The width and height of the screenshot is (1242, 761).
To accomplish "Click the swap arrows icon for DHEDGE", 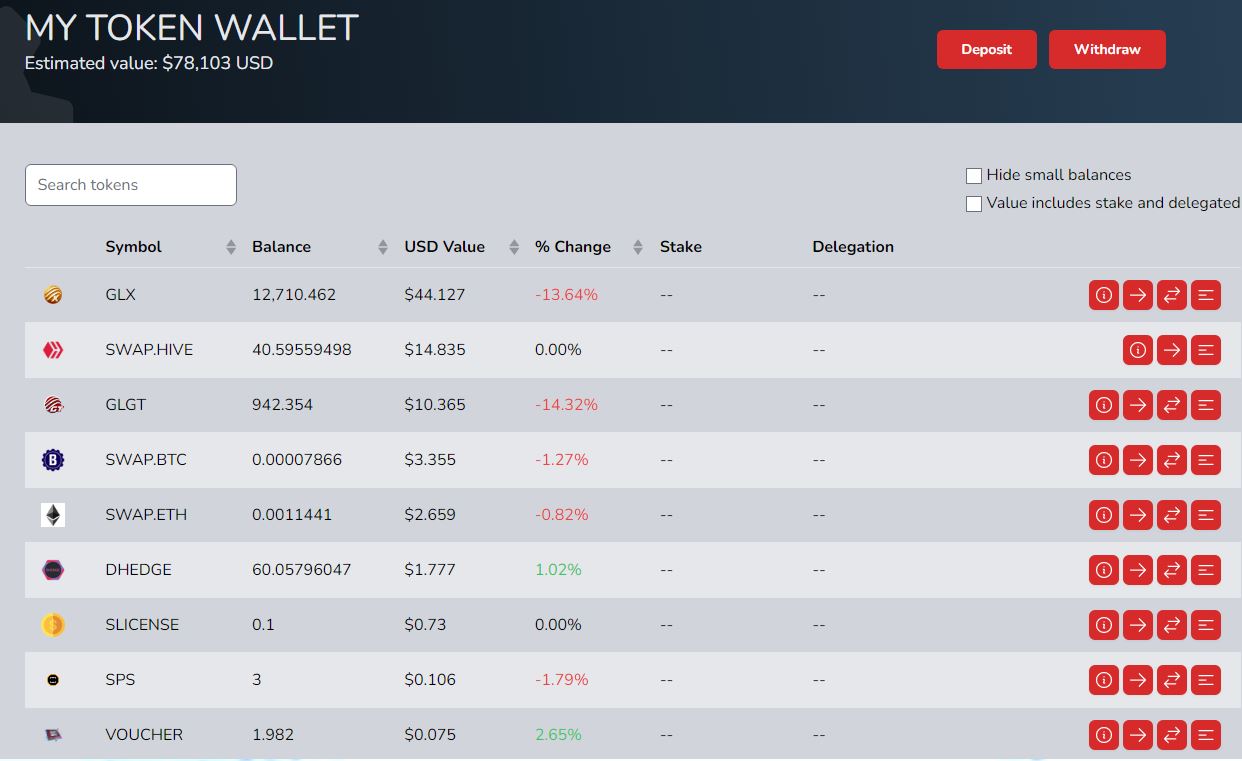I will [x=1172, y=570].
